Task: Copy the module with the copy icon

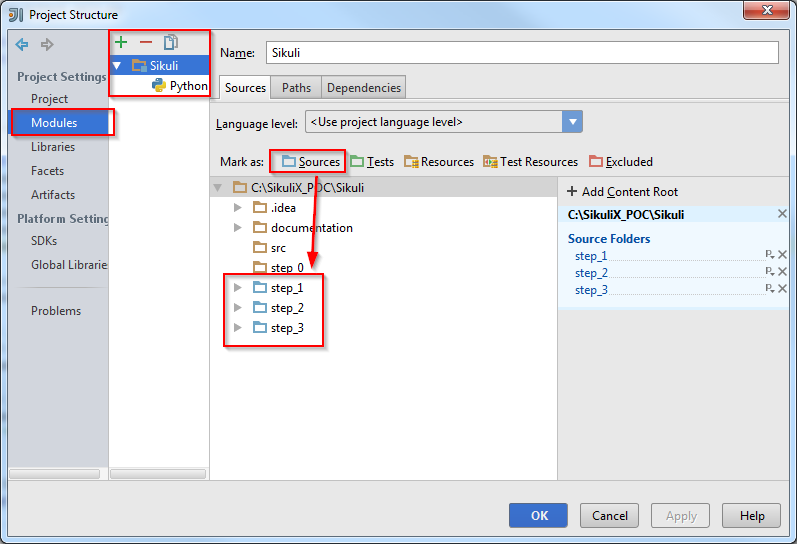Action: click(x=171, y=42)
